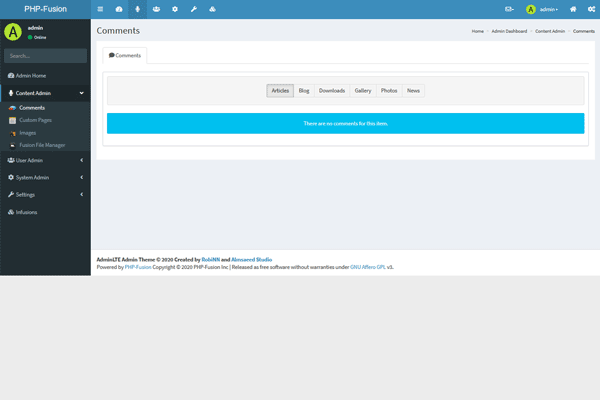Focus the sidebar Search field
The height and width of the screenshot is (400, 600).
(45, 56)
